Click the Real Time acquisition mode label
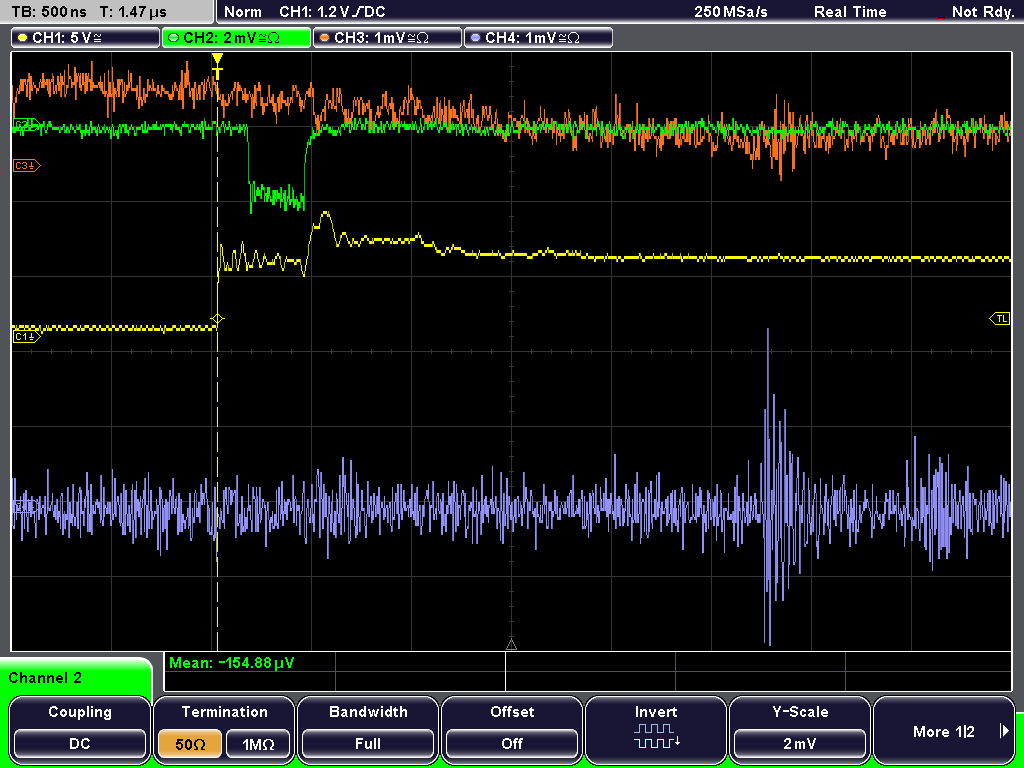Image resolution: width=1024 pixels, height=768 pixels. 850,12
